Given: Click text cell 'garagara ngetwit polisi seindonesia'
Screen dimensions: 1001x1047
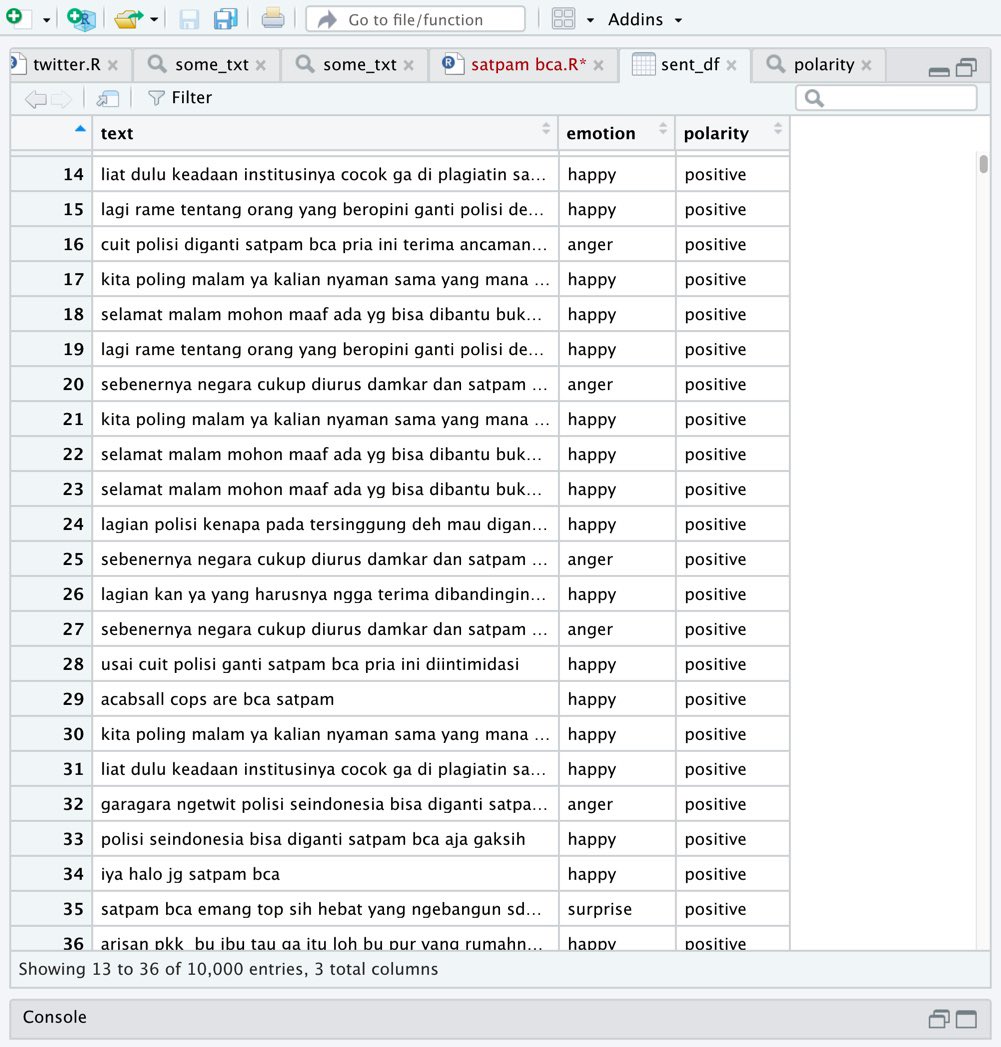Looking at the screenshot, I should coord(324,804).
